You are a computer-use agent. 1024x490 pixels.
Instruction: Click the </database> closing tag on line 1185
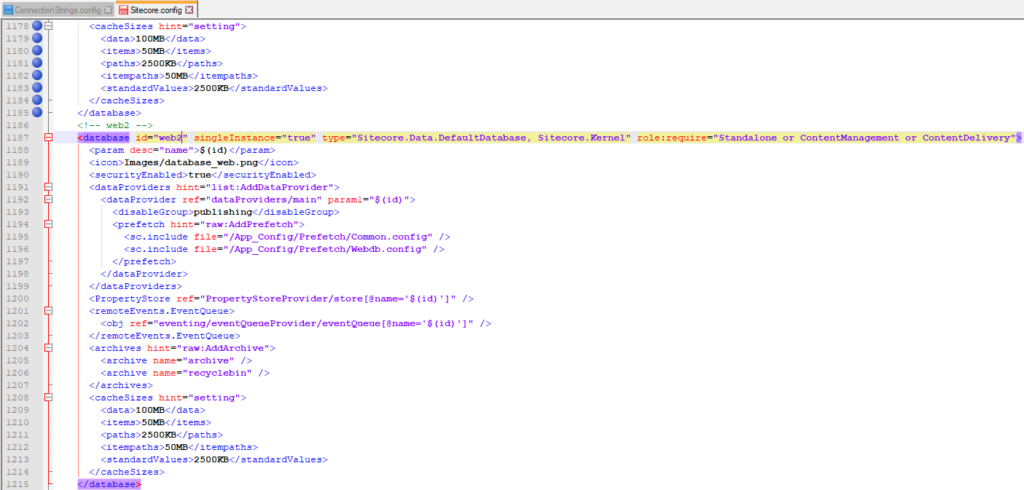[x=108, y=113]
